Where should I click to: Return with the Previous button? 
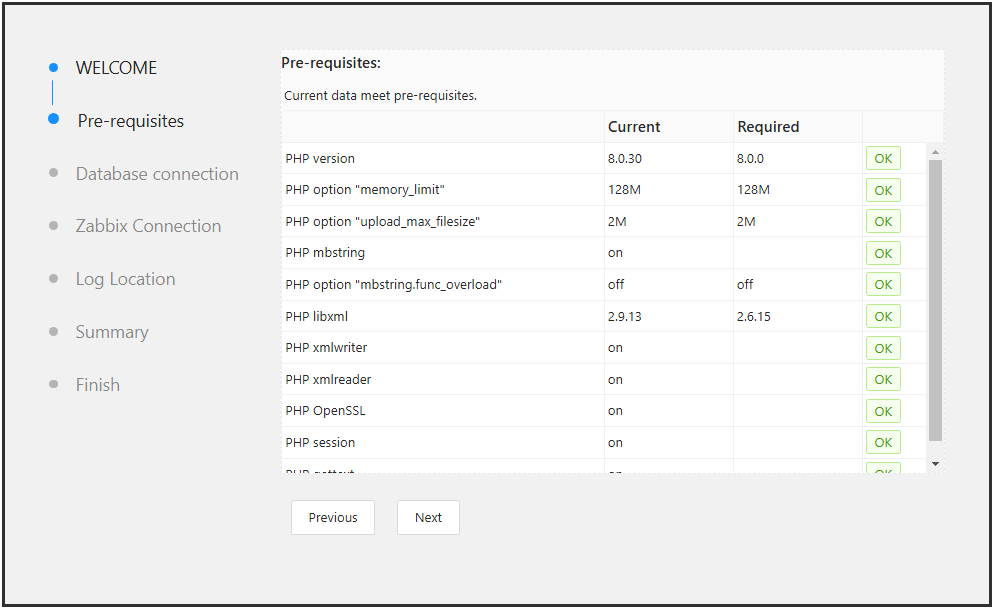click(x=333, y=517)
